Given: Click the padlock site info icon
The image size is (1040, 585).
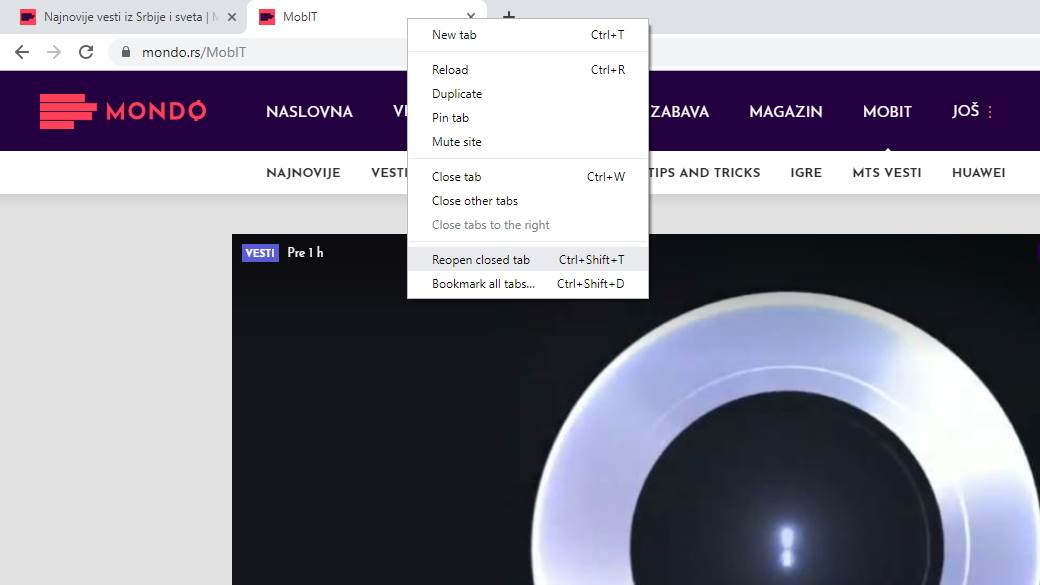Looking at the screenshot, I should [x=126, y=52].
